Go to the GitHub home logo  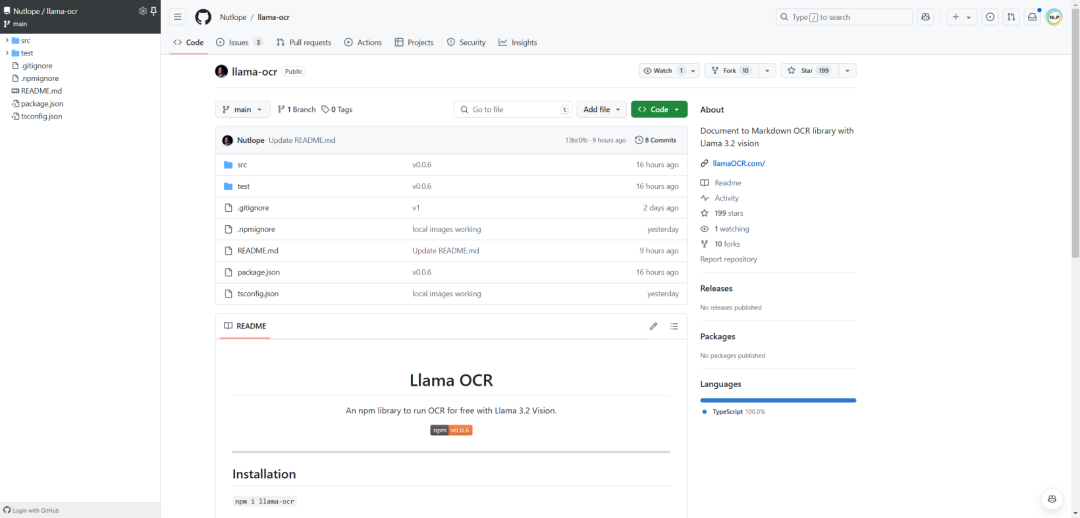203,17
